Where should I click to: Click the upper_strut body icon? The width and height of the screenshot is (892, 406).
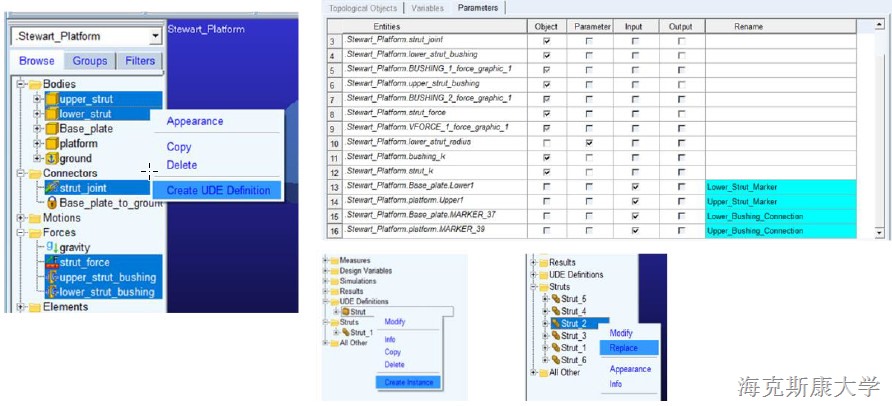click(52, 100)
